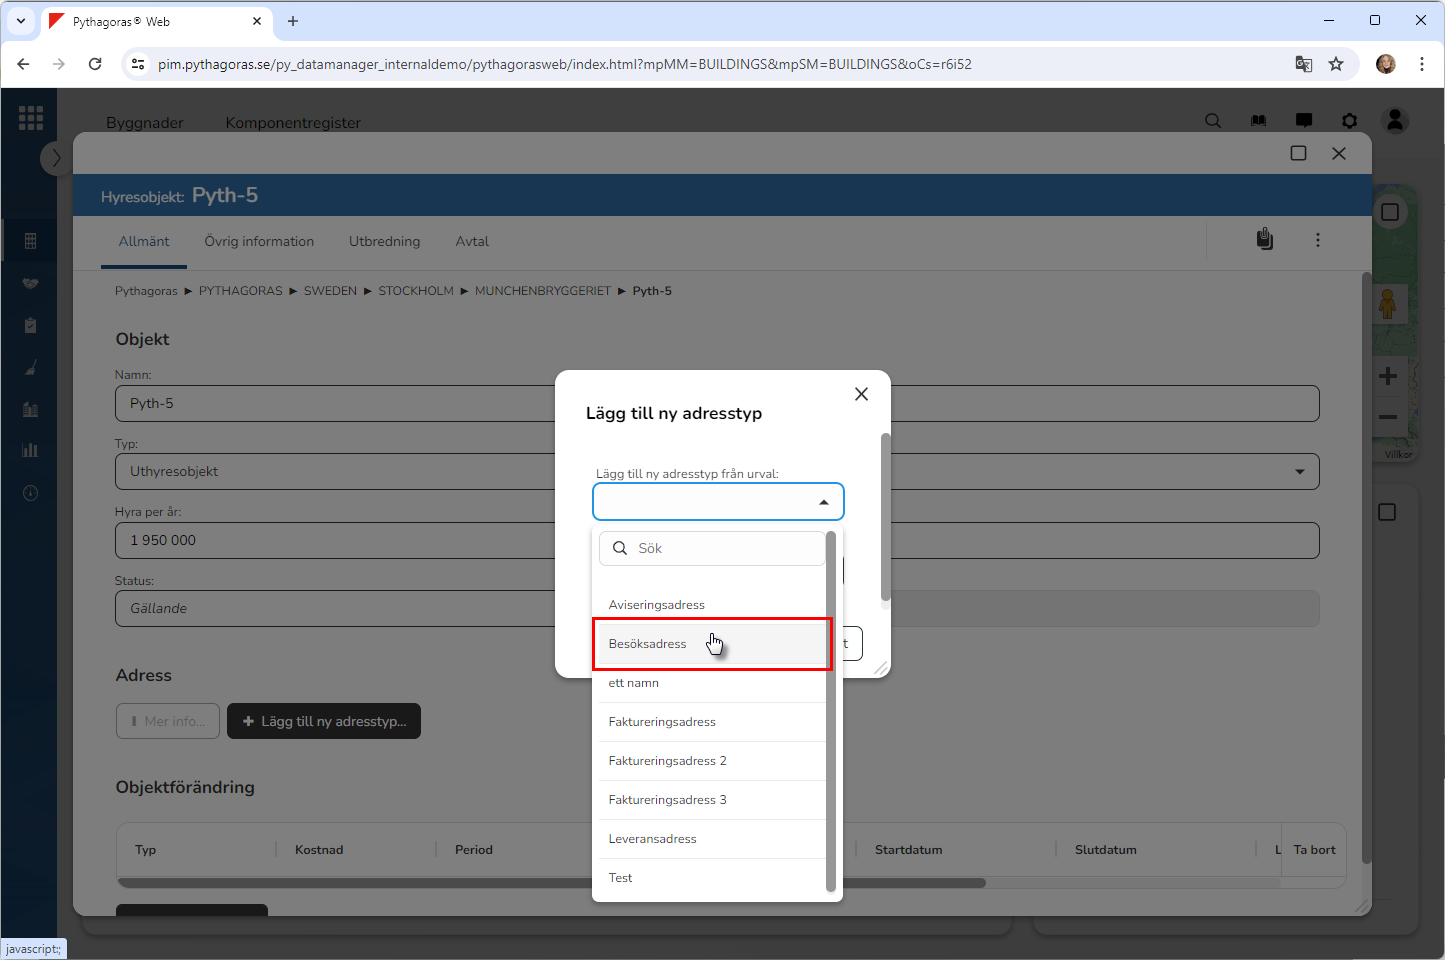Maximize the Hyresobjekt panel window
The width and height of the screenshot is (1445, 960).
pyautogui.click(x=1298, y=153)
